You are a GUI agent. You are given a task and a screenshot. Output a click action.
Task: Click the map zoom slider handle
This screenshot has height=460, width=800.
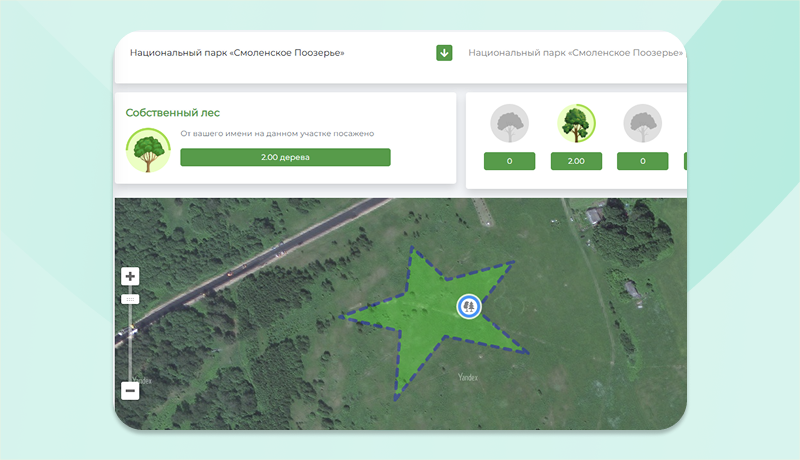point(130,299)
